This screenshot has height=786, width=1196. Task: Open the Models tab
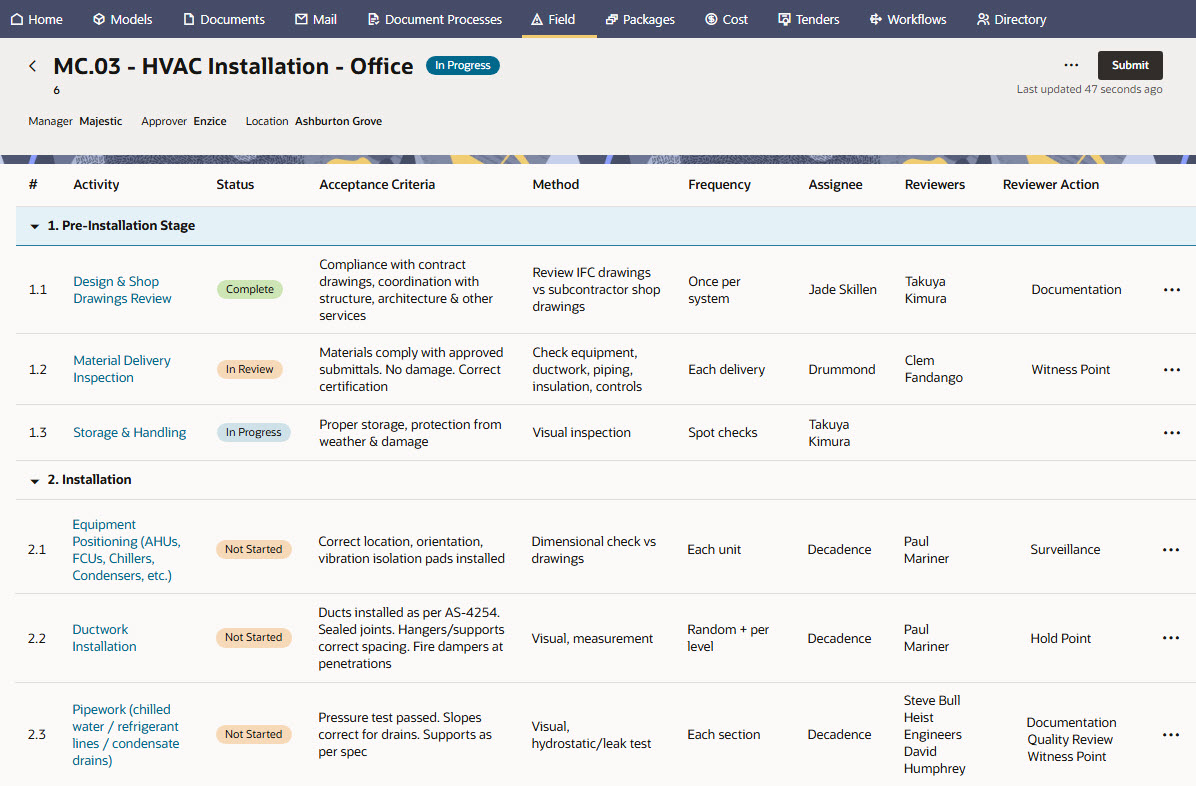(x=122, y=19)
